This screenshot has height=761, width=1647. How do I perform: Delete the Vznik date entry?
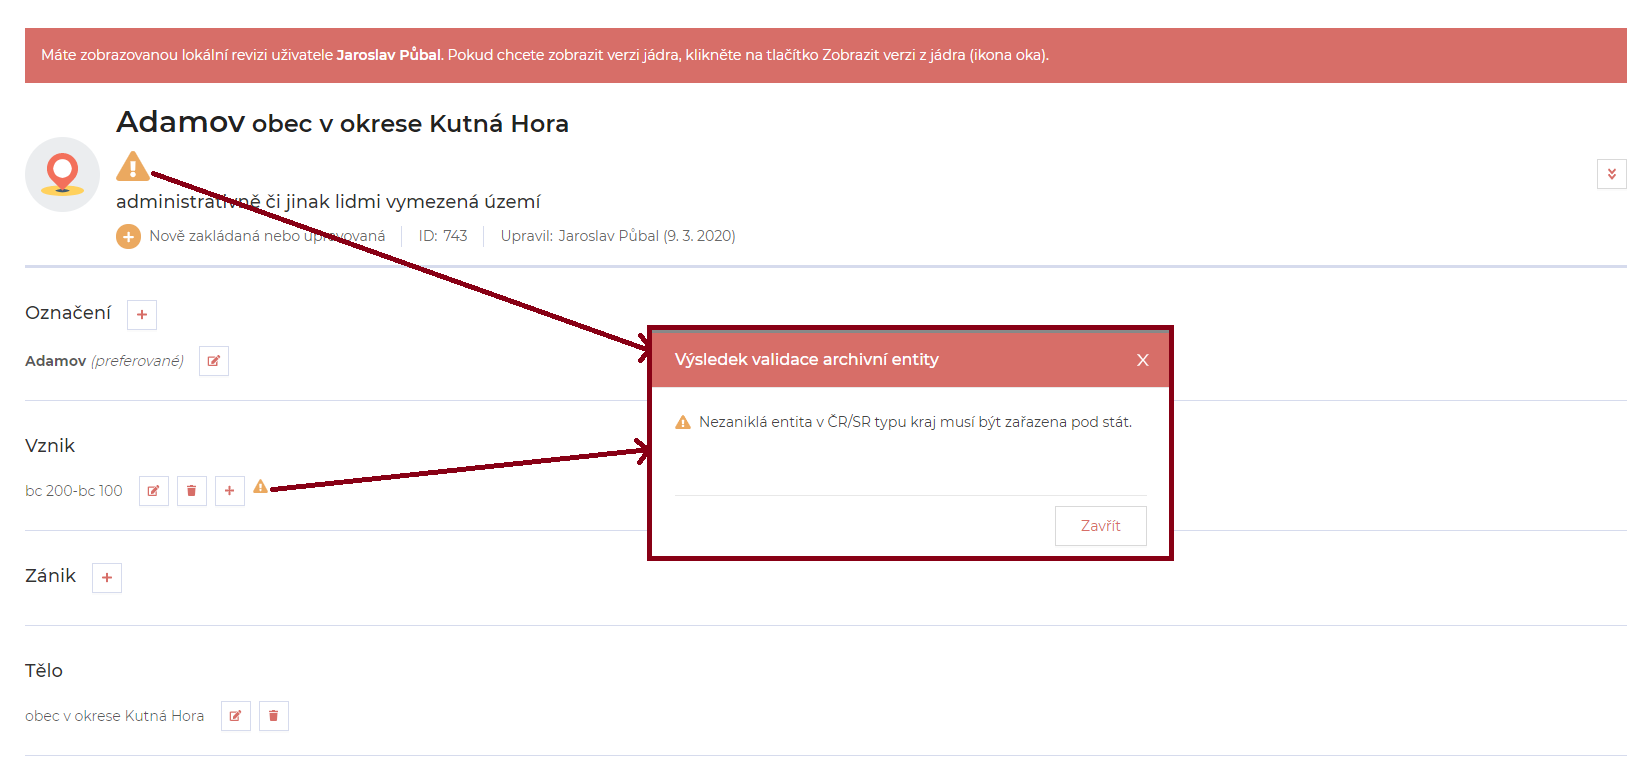[x=192, y=491]
